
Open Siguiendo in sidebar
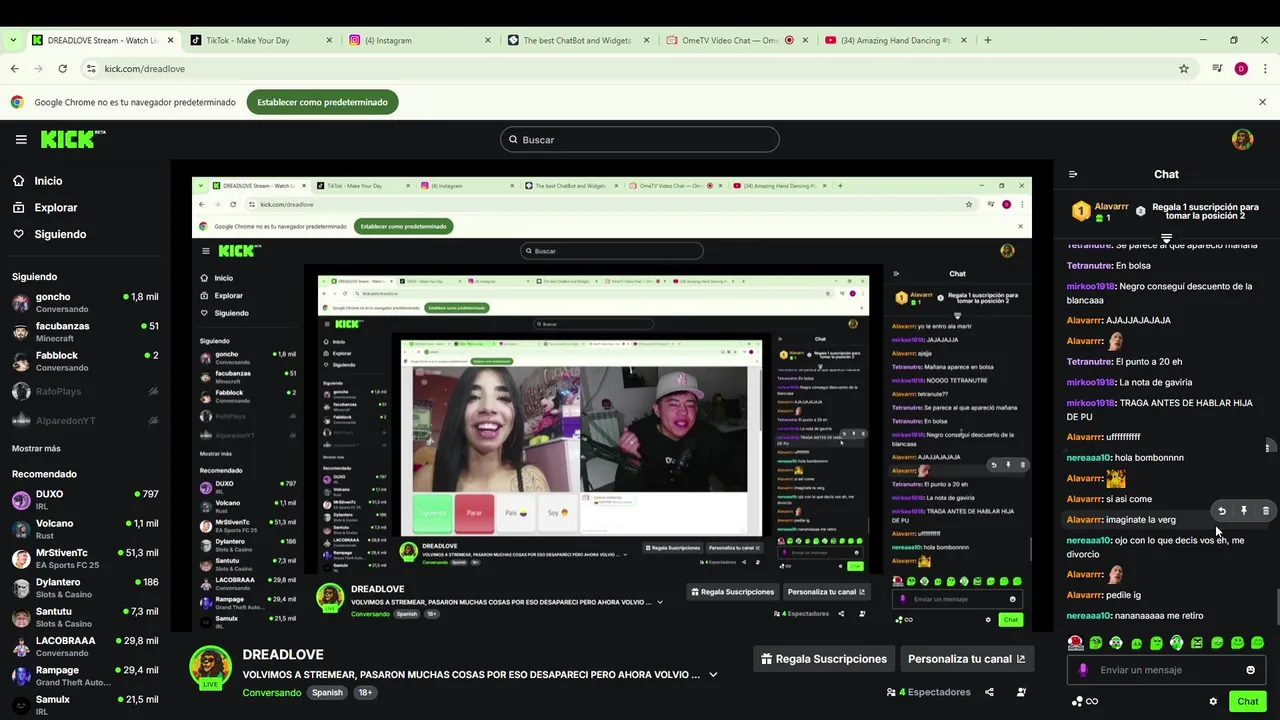click(x=60, y=234)
